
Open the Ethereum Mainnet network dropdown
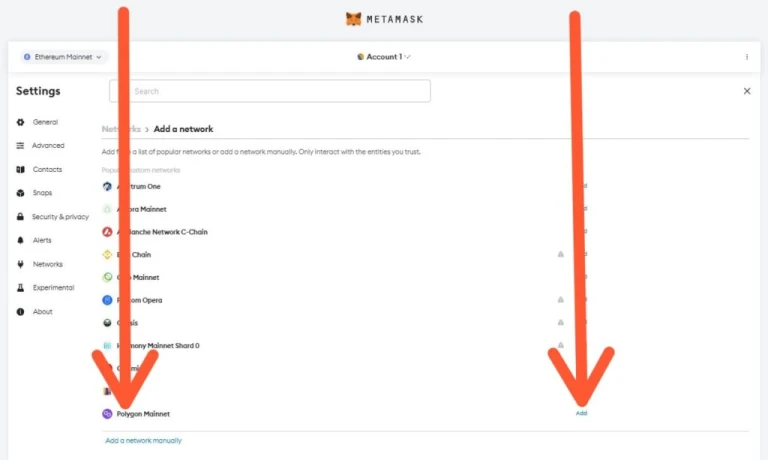63,57
